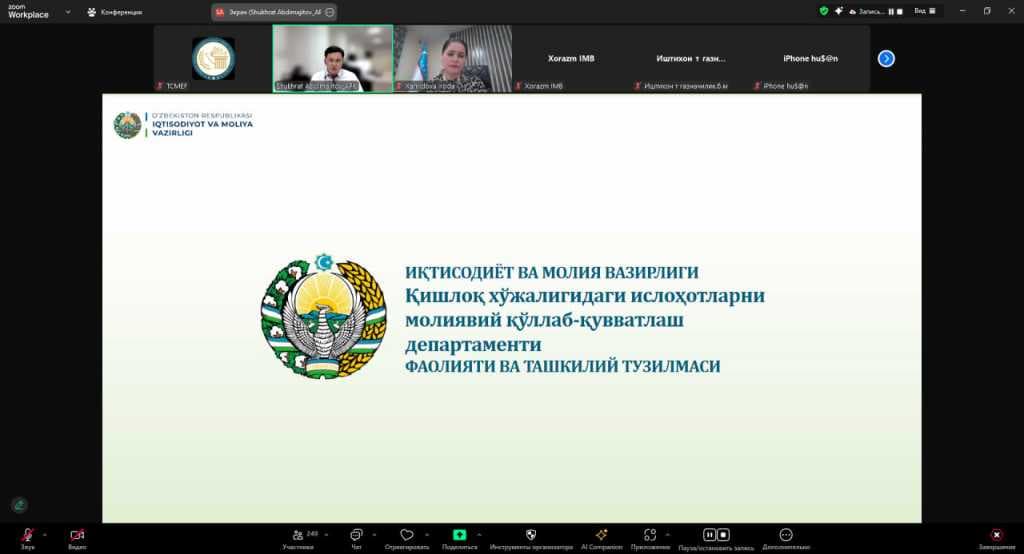Open share options arrow beside Поделиться
Viewport: 1024px width, 554px height.
pos(479,534)
